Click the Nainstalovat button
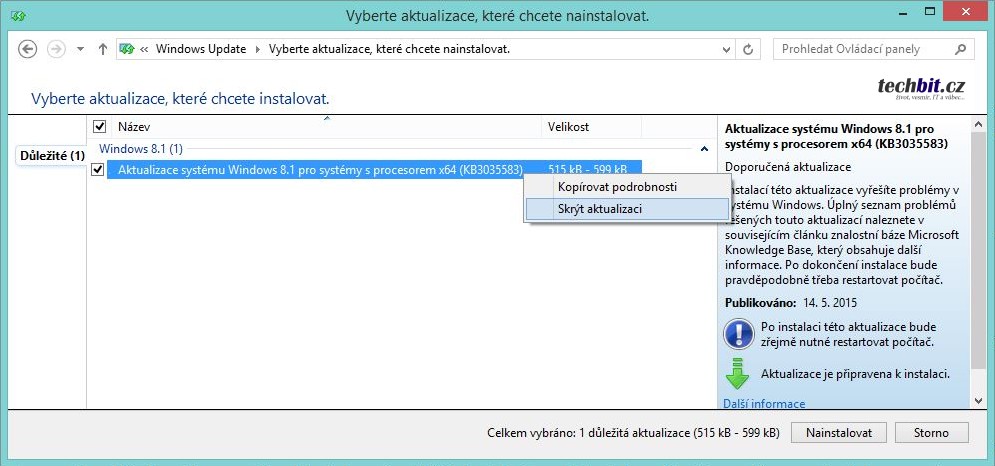Image resolution: width=995 pixels, height=466 pixels. (x=839, y=433)
